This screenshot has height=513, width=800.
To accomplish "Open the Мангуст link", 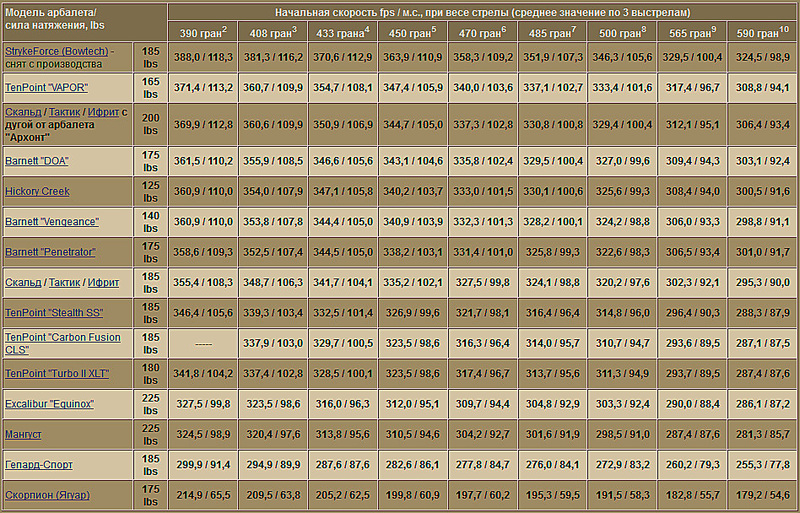I will coord(23,434).
